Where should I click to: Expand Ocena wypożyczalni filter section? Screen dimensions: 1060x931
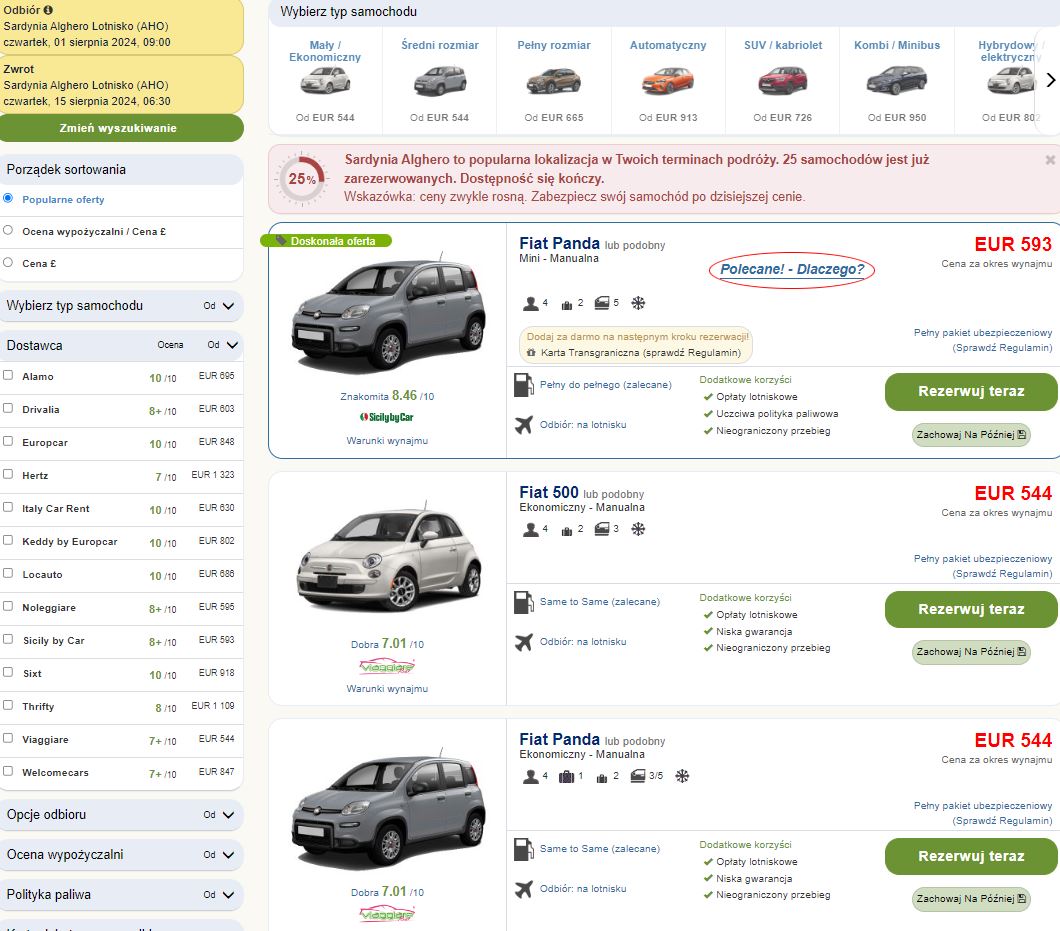coord(121,855)
